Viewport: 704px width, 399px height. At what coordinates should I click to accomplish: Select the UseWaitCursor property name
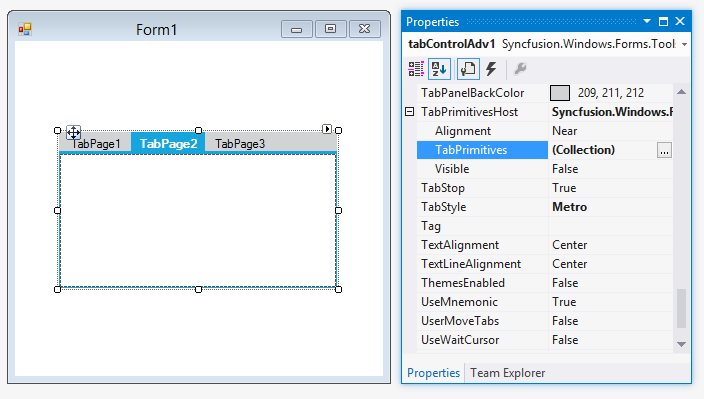coord(460,340)
